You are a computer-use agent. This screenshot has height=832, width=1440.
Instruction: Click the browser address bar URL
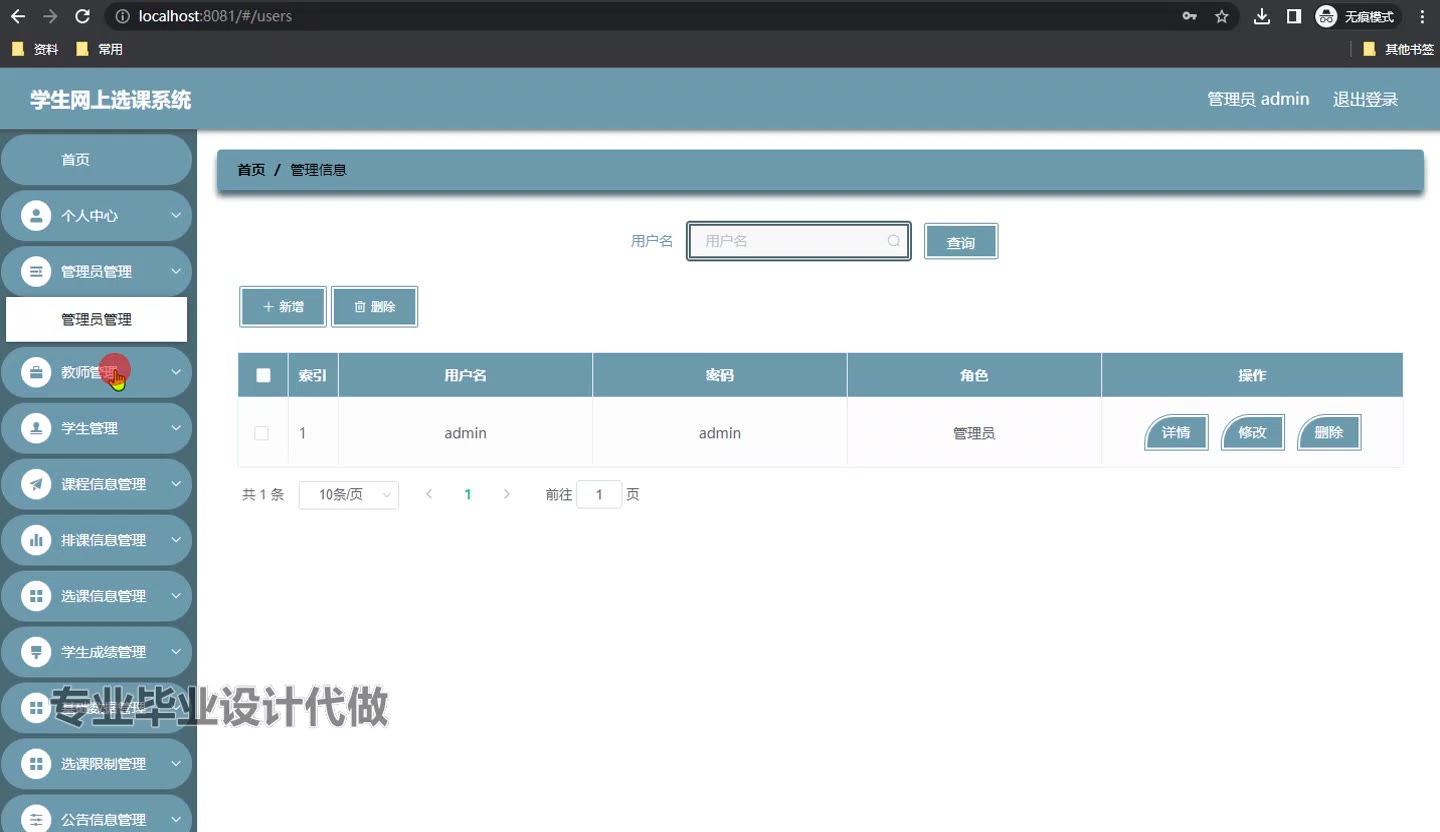[216, 16]
